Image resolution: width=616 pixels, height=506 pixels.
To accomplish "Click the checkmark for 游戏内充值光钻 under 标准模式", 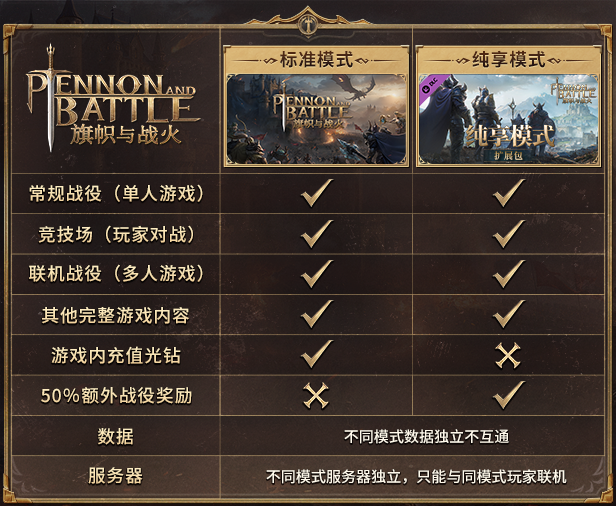I will [x=317, y=354].
